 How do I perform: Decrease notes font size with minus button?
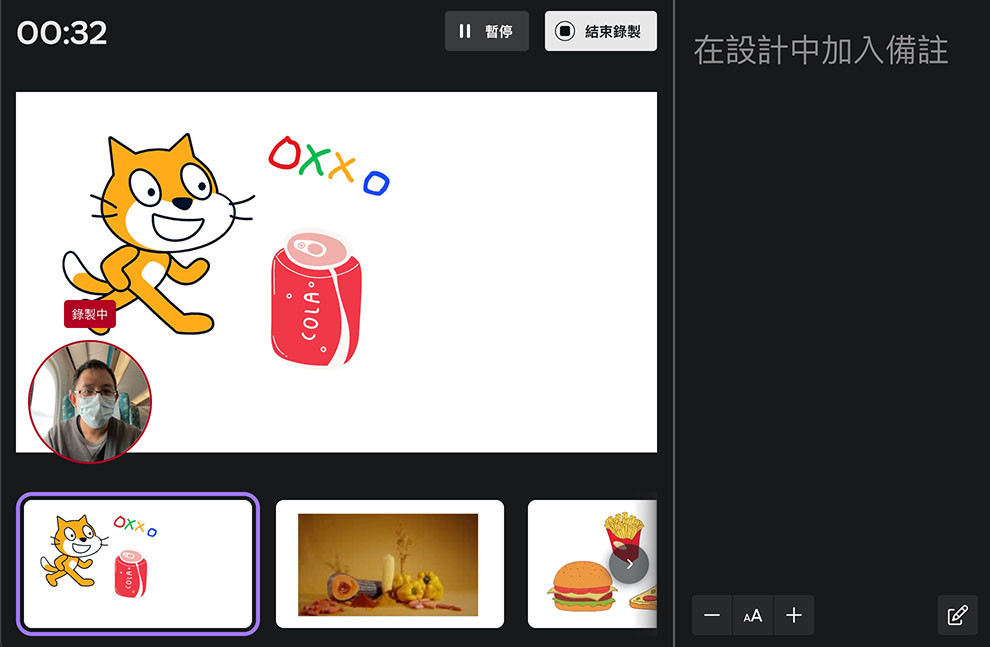[712, 615]
